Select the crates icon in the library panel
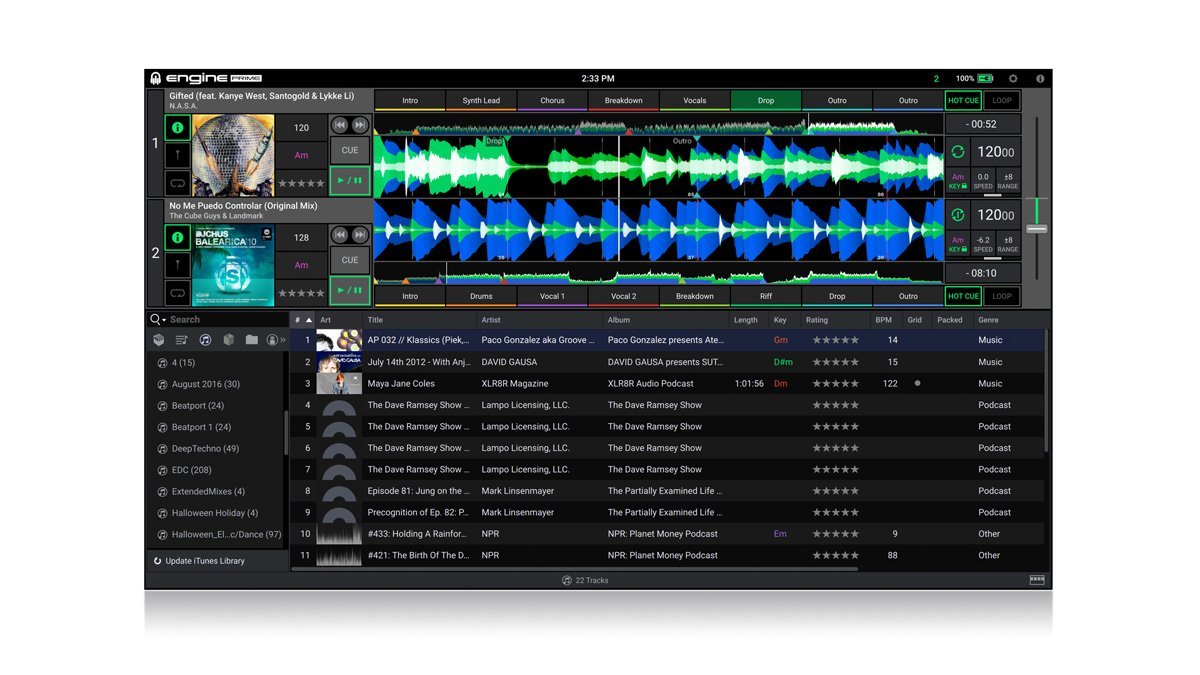 [159, 339]
